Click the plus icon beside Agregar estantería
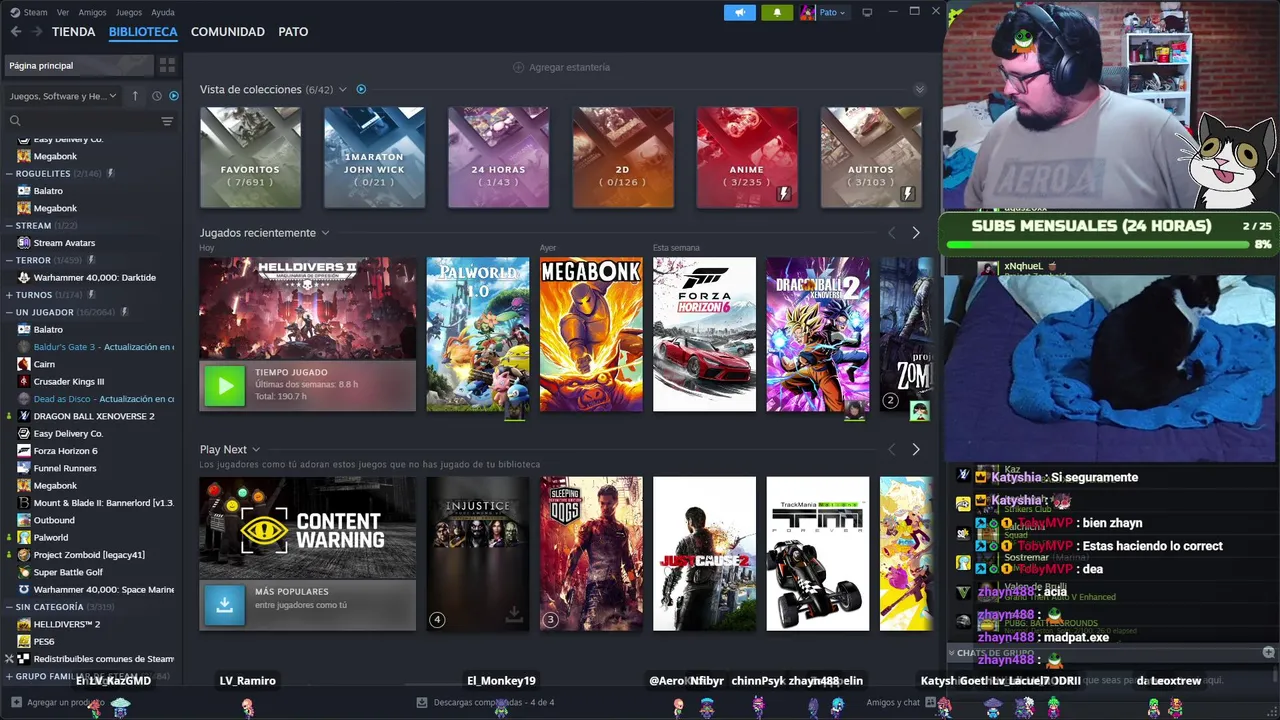This screenshot has width=1280, height=720. (x=518, y=67)
